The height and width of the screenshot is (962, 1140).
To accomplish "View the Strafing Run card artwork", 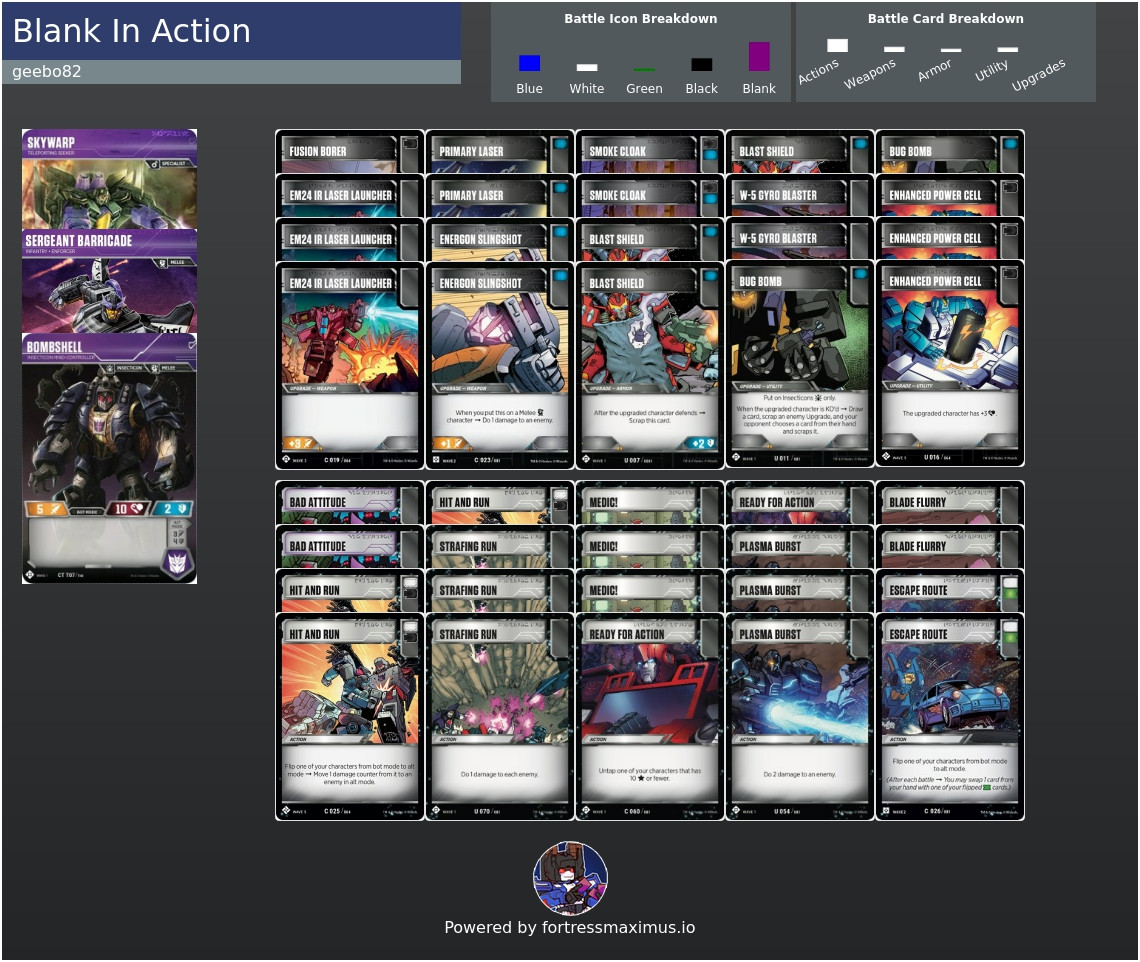I will click(499, 690).
